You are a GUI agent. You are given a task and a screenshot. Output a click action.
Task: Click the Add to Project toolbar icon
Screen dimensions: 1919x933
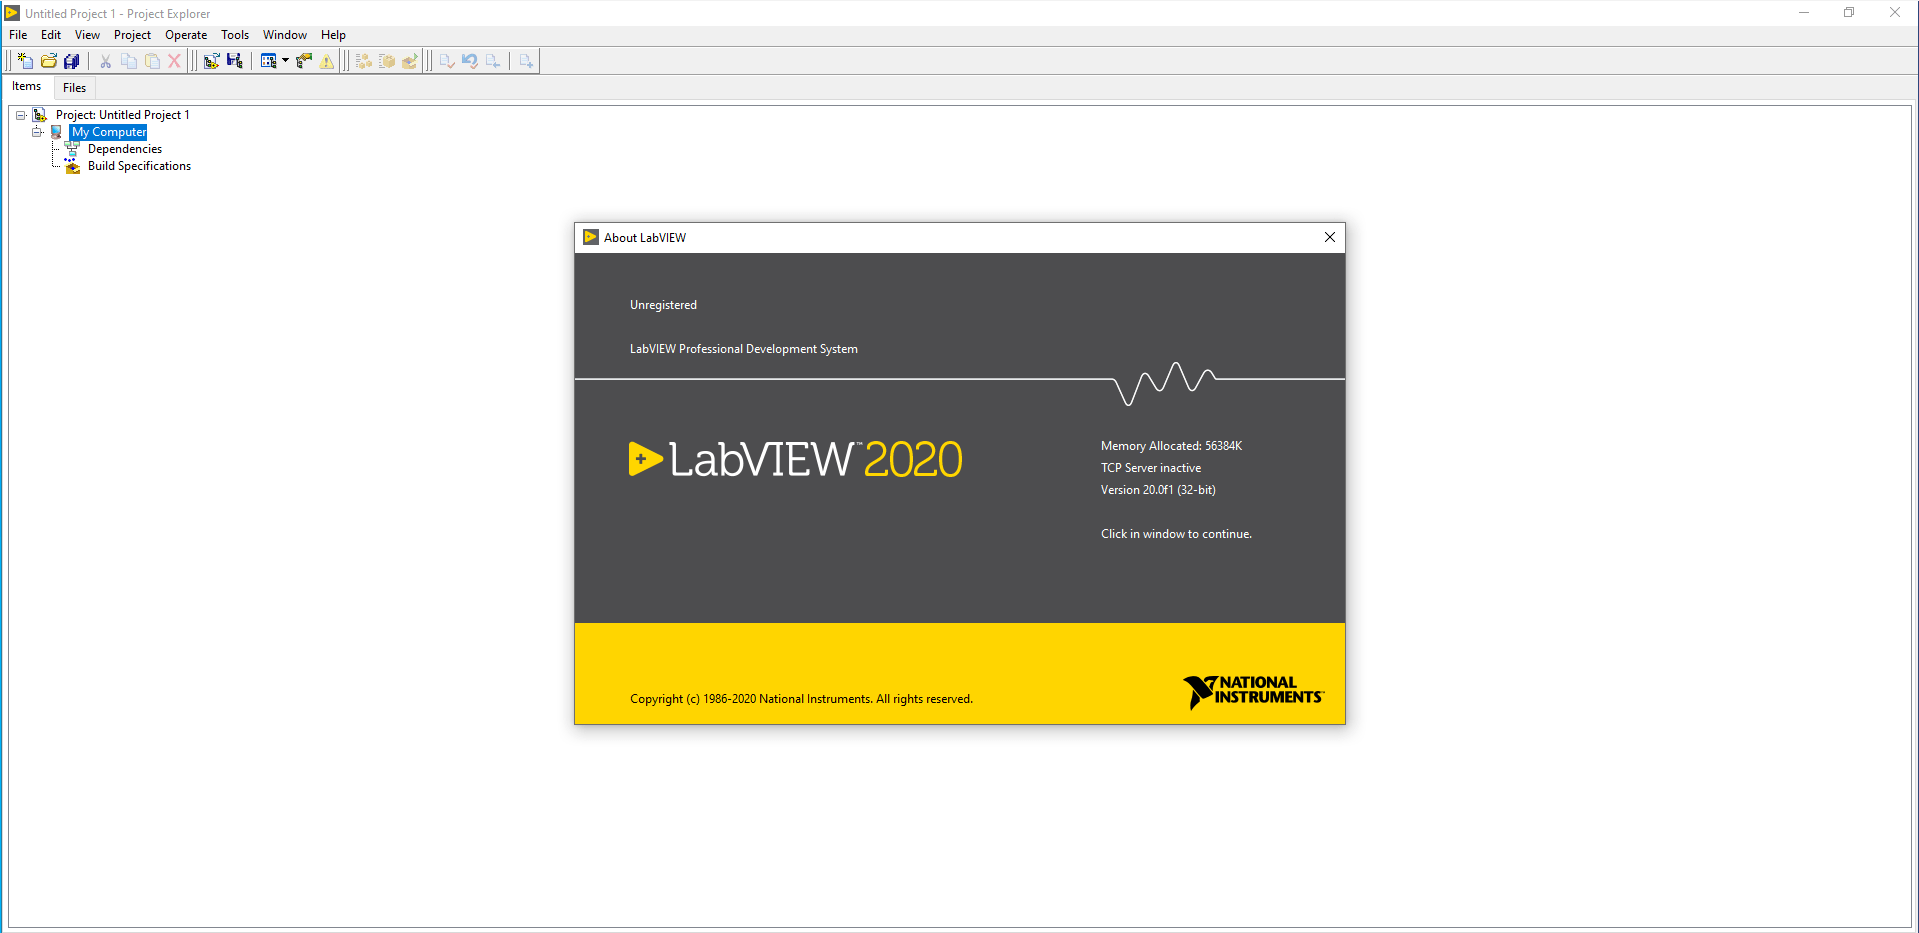211,61
